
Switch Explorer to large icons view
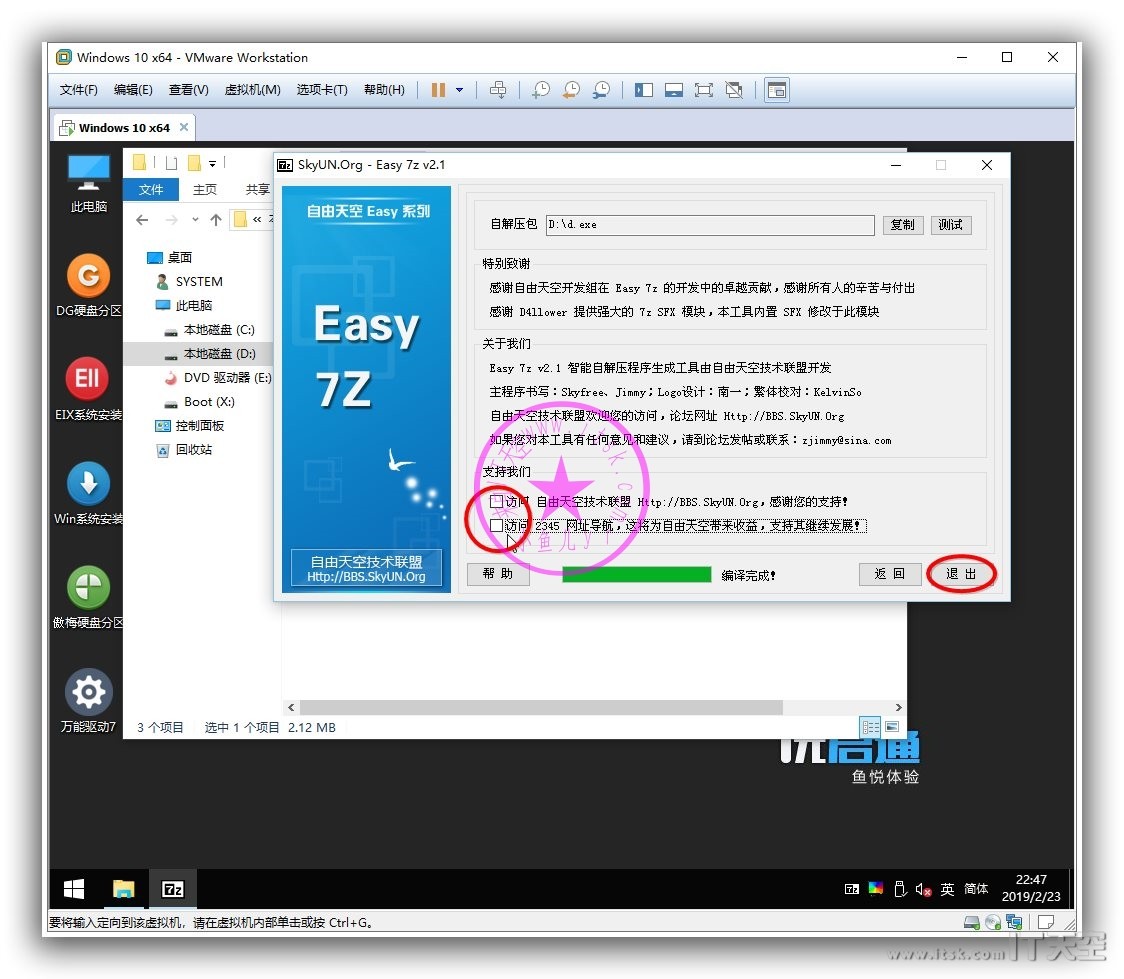pyautogui.click(x=892, y=727)
